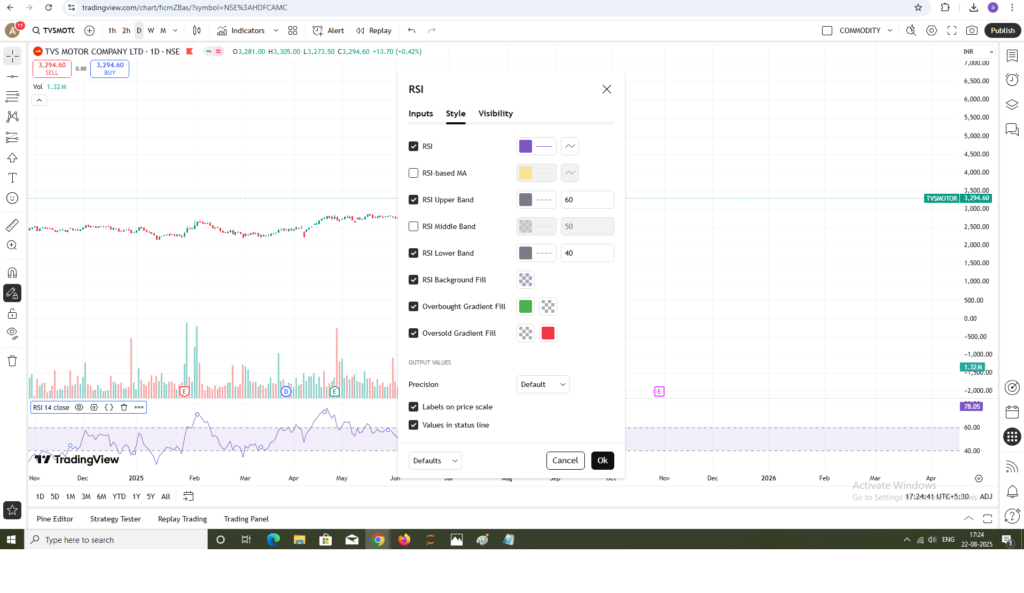
Task: Switch to the Style tab
Action: pos(455,114)
